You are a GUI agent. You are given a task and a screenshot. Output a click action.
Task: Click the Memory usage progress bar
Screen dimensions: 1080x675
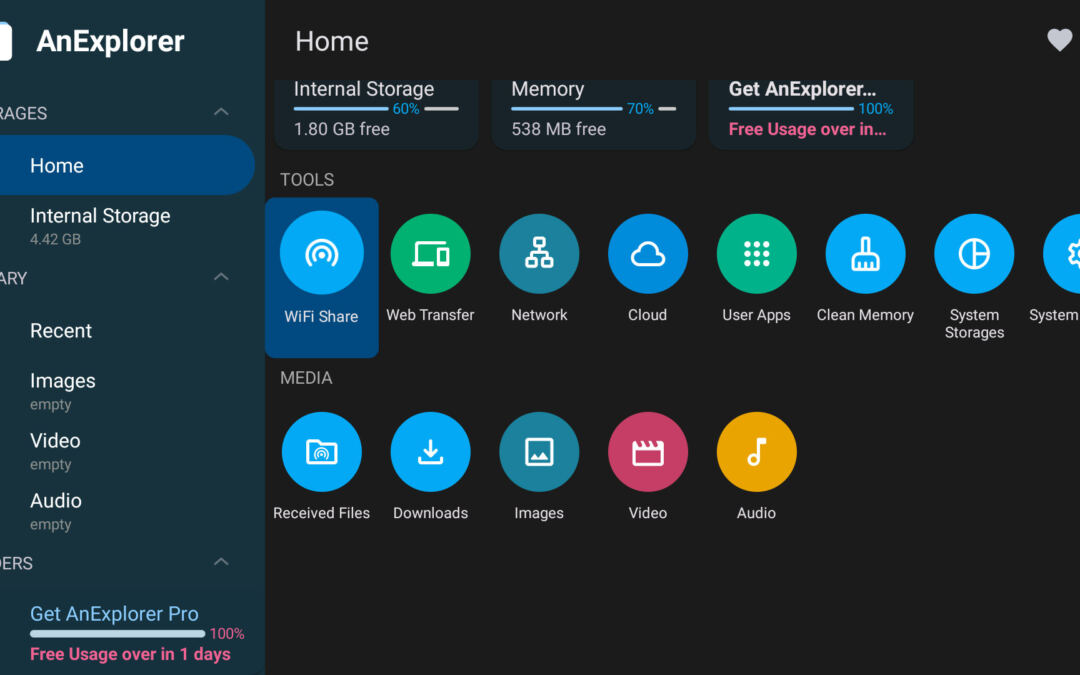[x=567, y=109]
